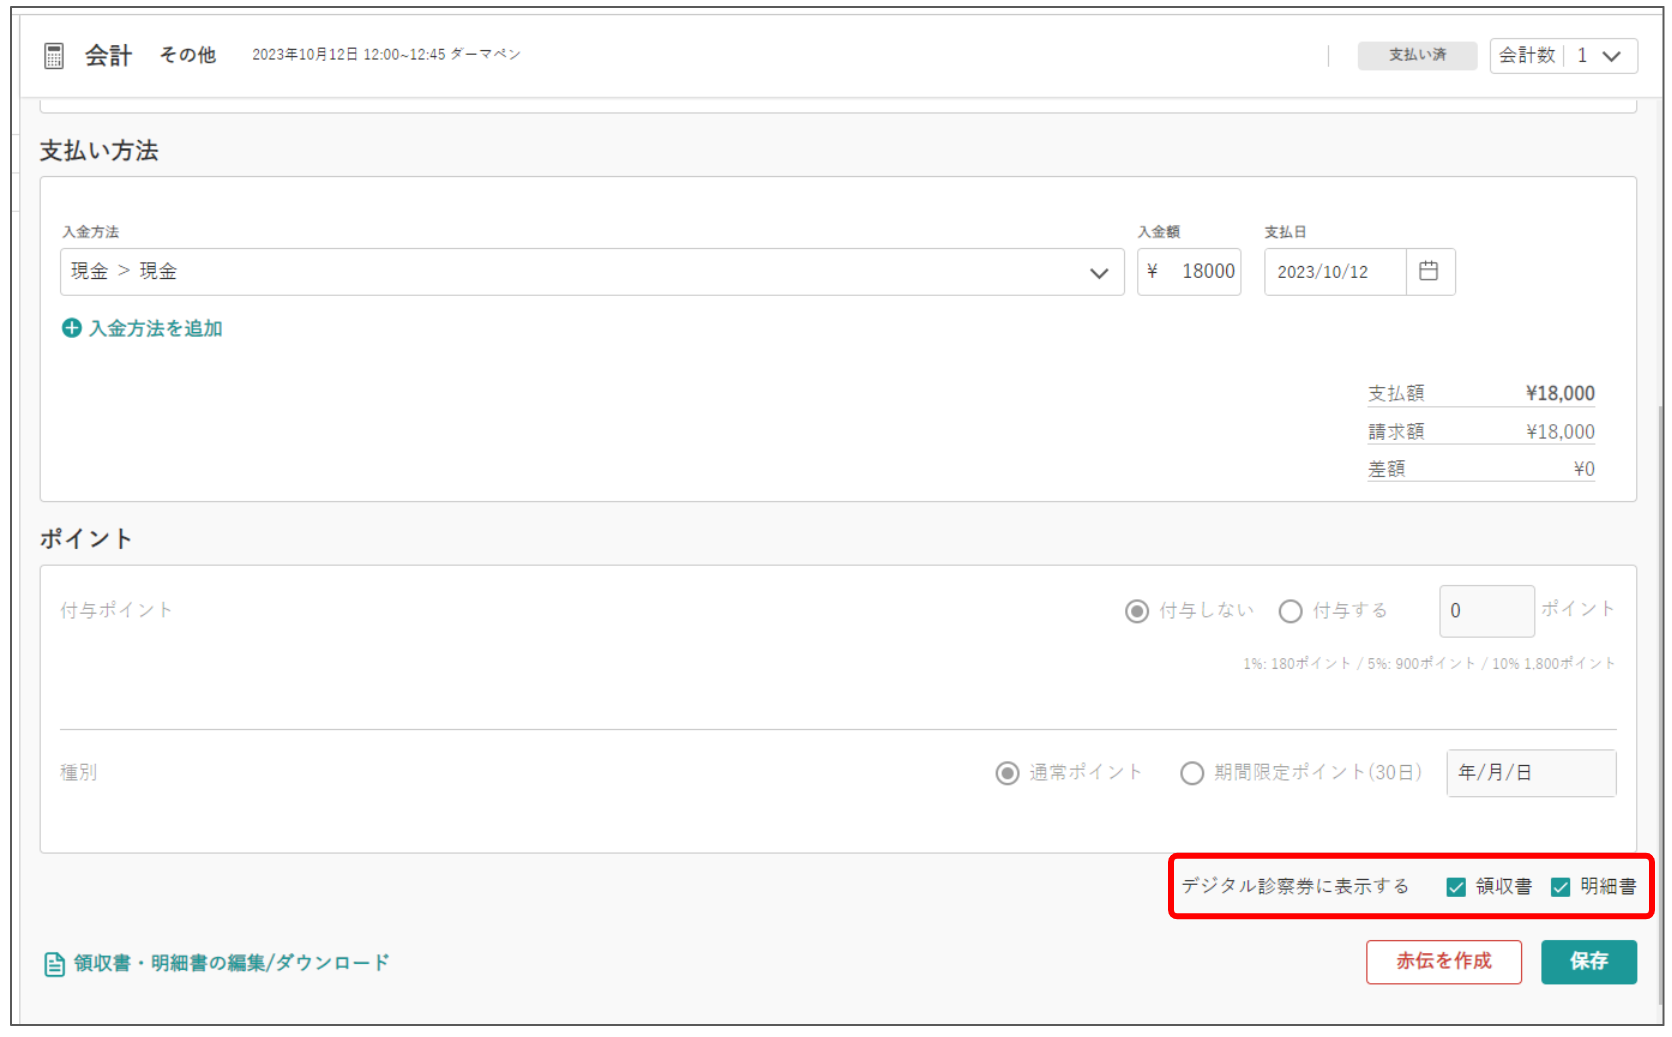Click the 保存 button
1672x1037 pixels.
(1589, 962)
